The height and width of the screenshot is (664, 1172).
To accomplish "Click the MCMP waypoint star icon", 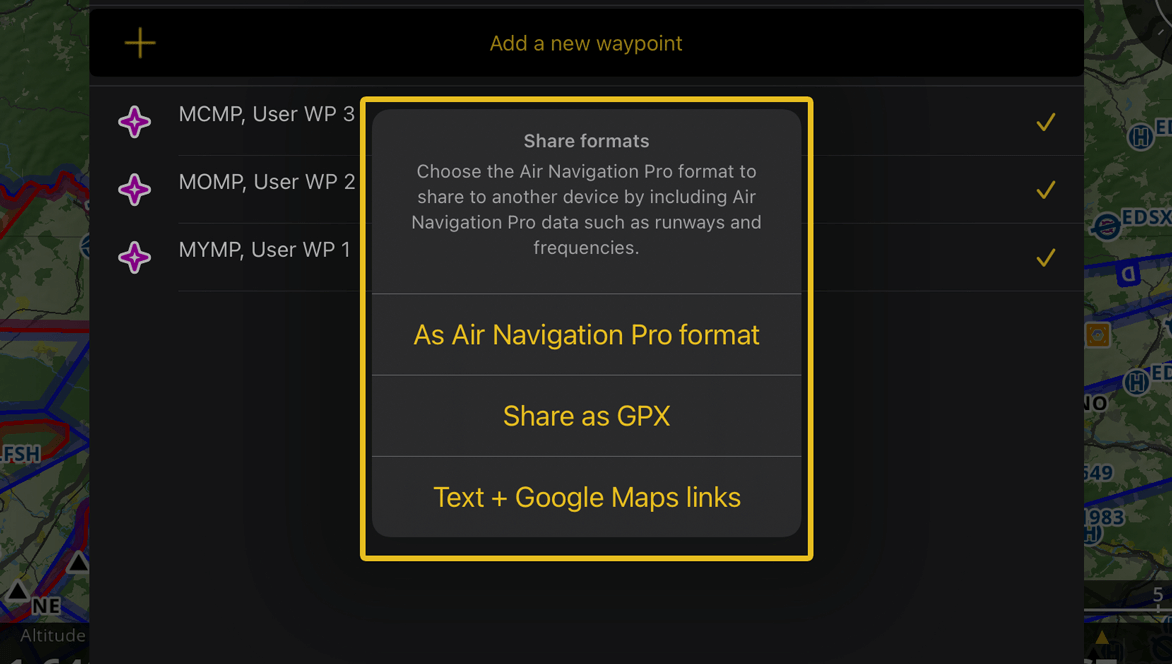I will pyautogui.click(x=135, y=122).
